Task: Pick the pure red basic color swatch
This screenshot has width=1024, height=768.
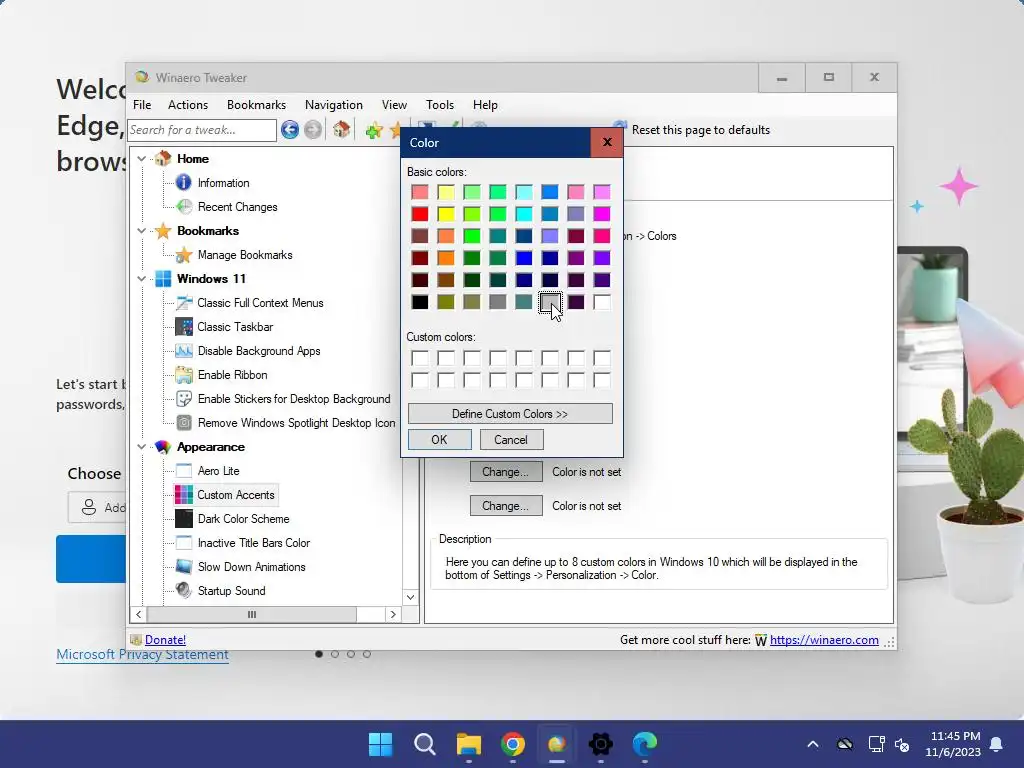Action: [420, 214]
